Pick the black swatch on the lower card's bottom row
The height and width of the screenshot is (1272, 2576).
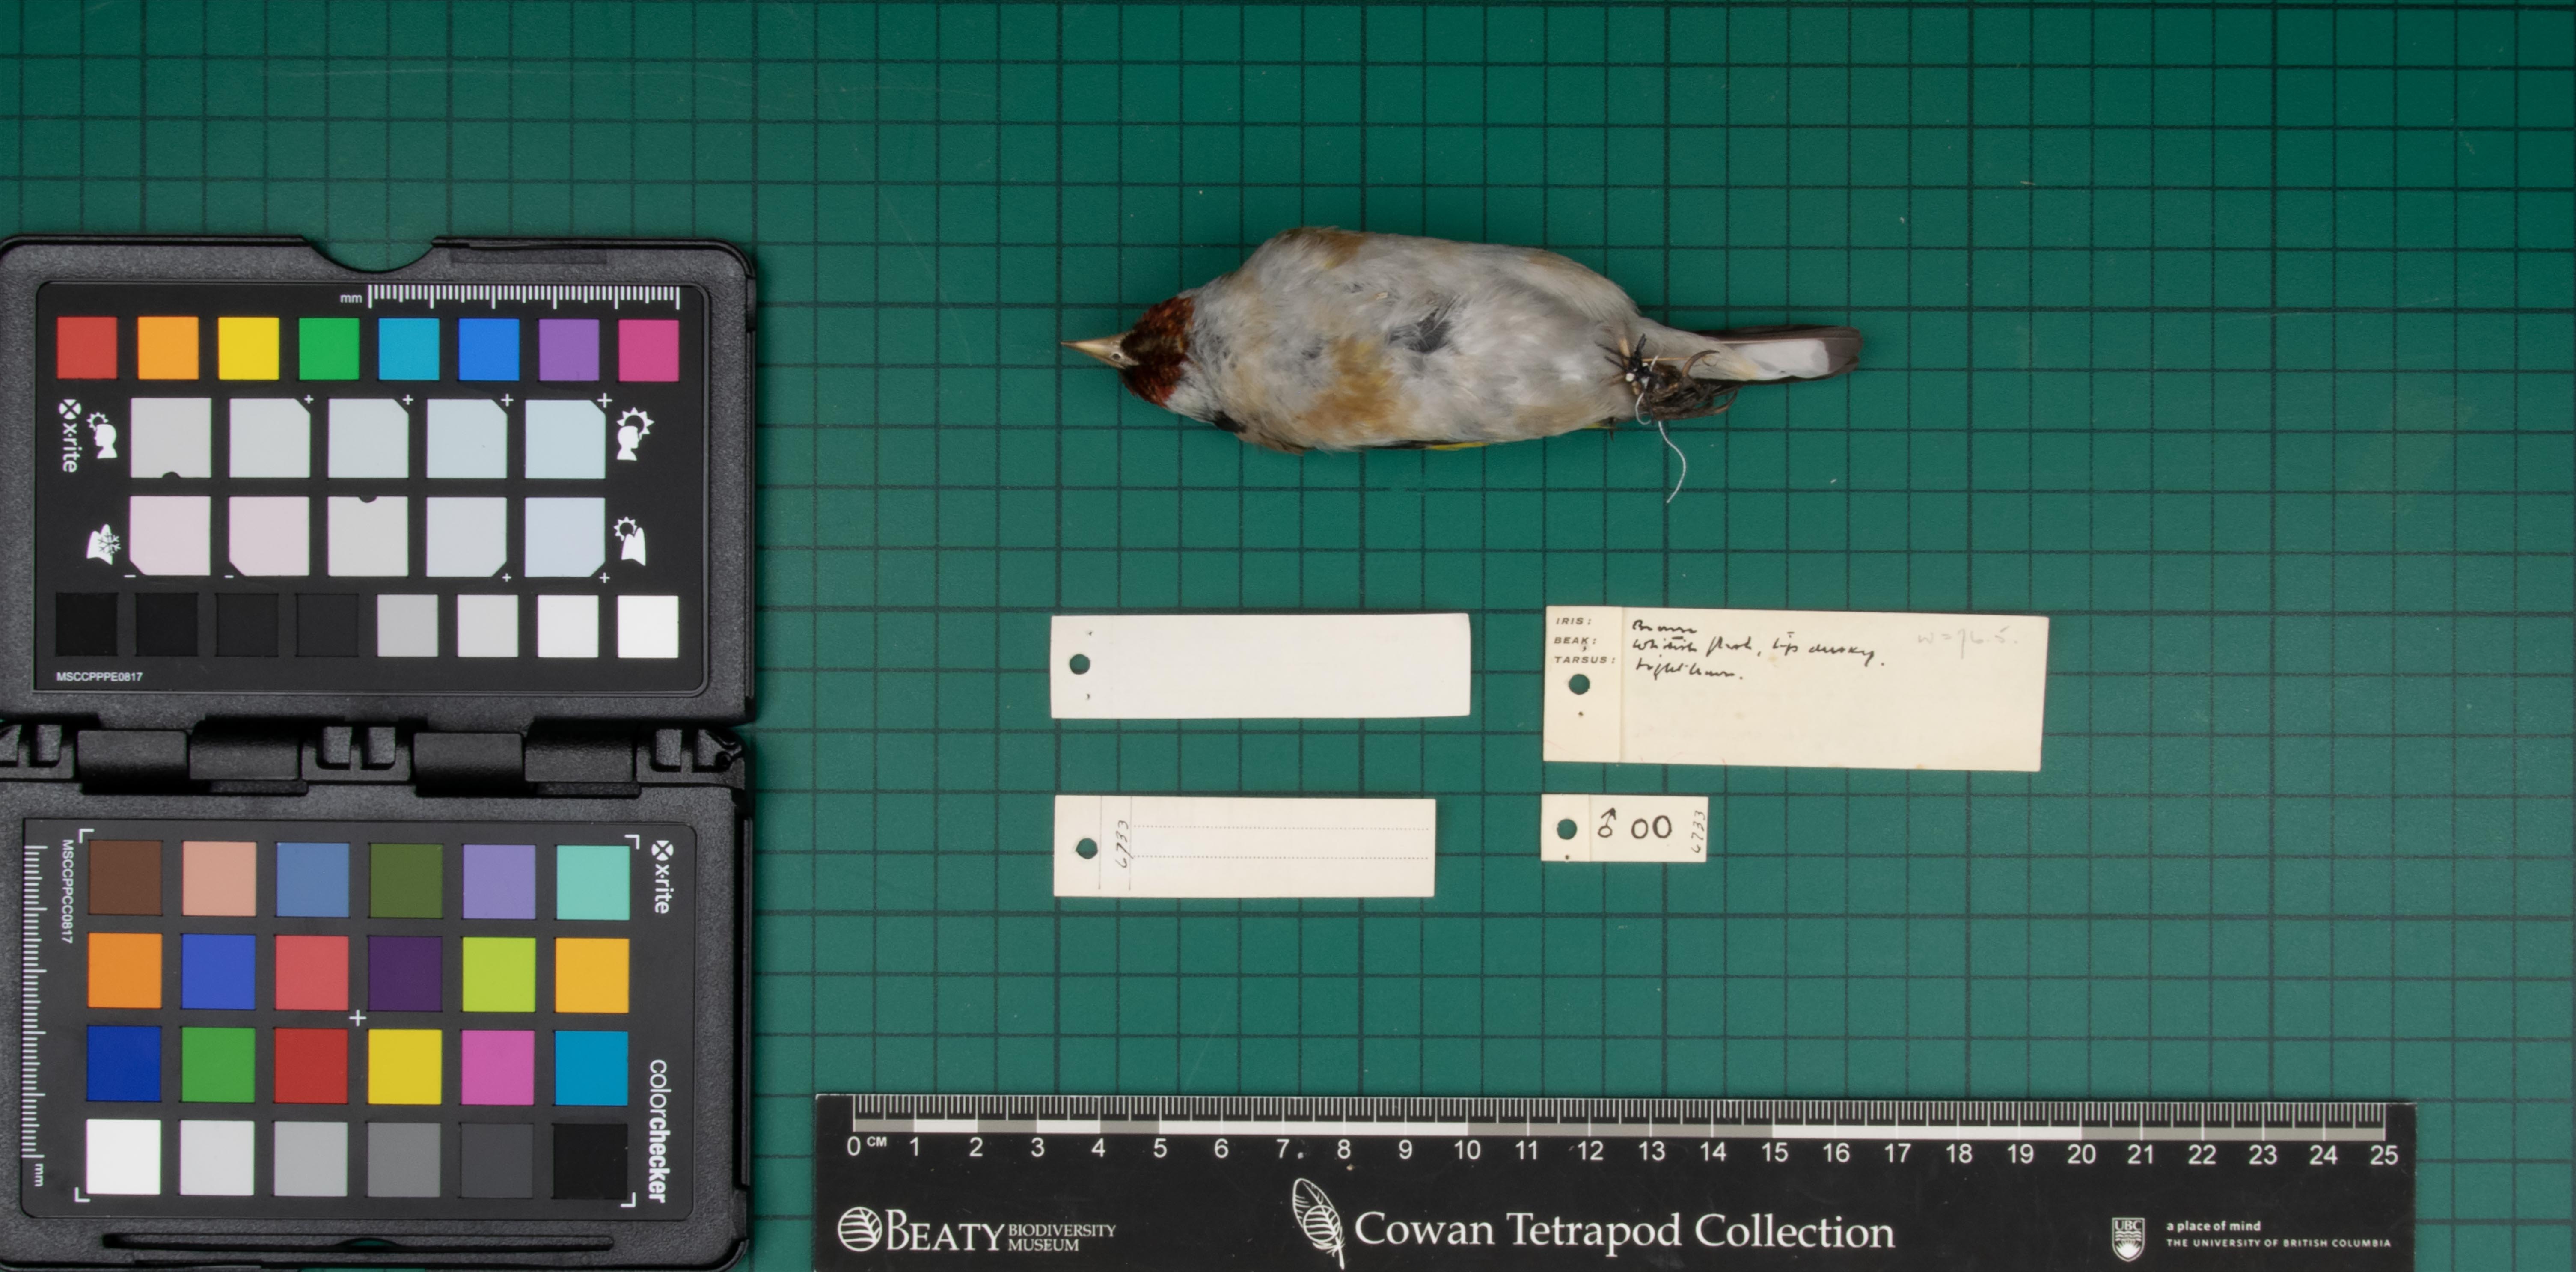590,1161
